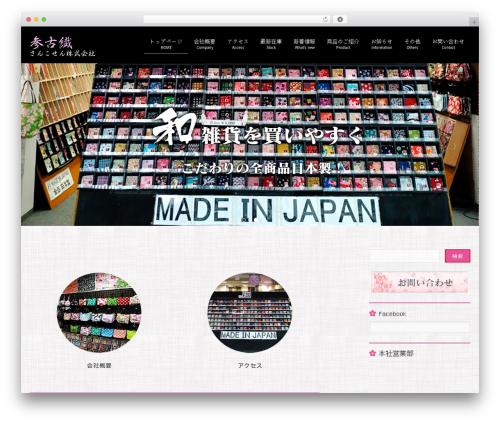Open the Stock menu item
Viewport: 500px width, 423px height.
click(x=271, y=44)
